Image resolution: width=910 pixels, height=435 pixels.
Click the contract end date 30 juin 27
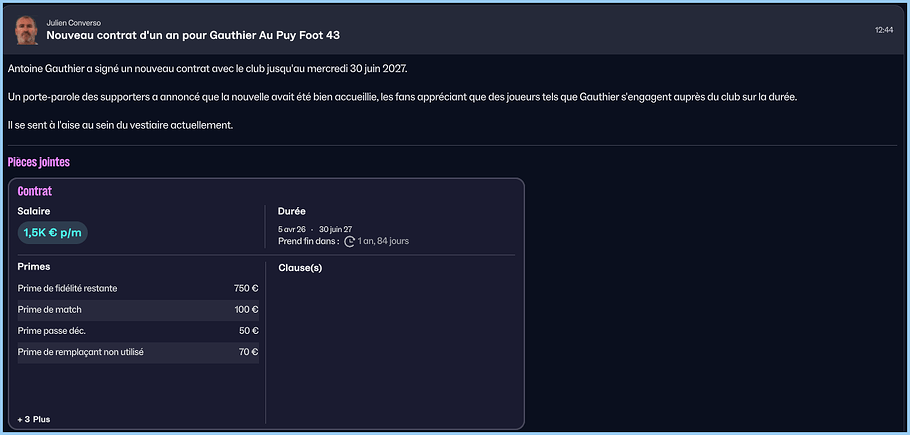click(x=335, y=229)
